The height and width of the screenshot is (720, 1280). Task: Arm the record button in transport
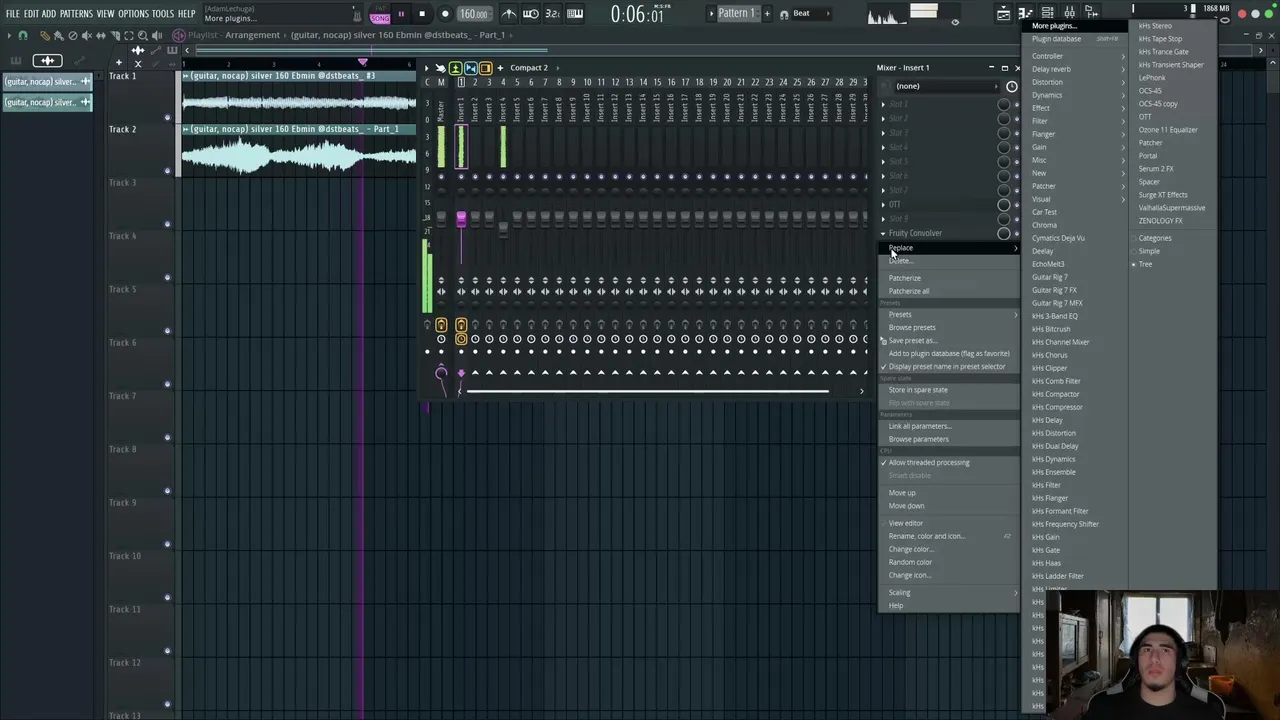pos(445,14)
